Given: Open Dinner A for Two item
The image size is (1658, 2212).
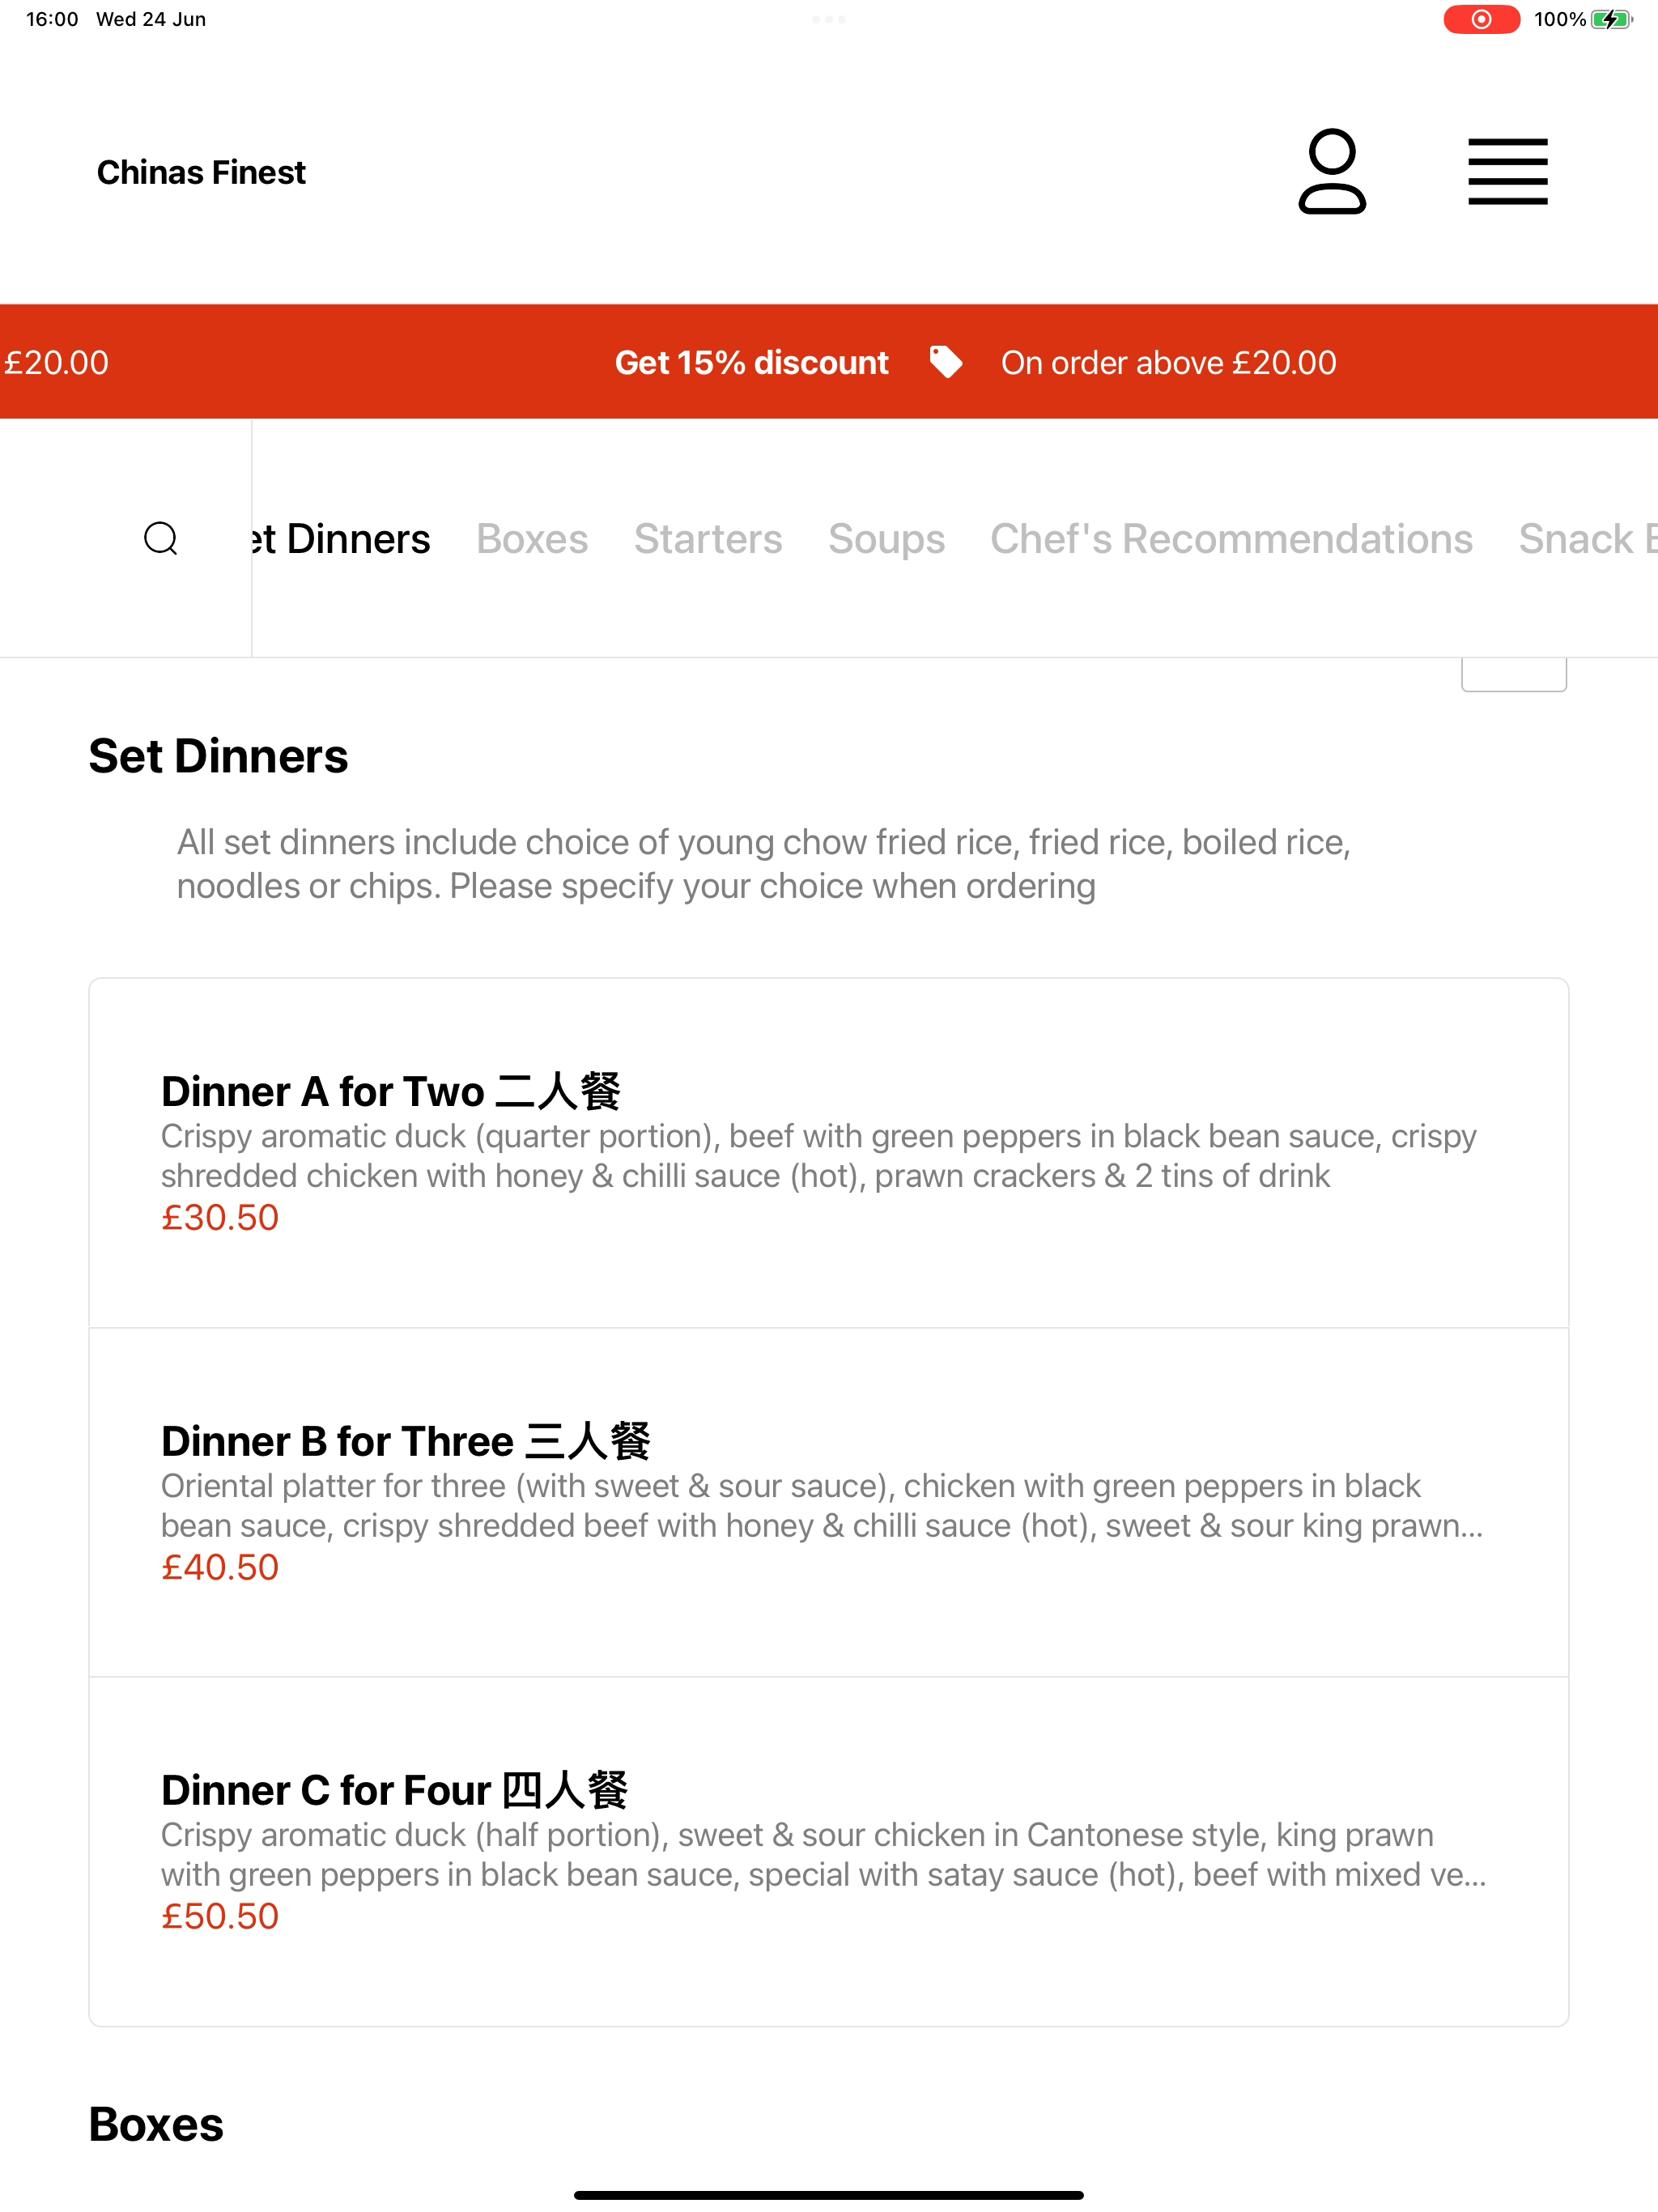Looking at the screenshot, I should coord(829,1153).
